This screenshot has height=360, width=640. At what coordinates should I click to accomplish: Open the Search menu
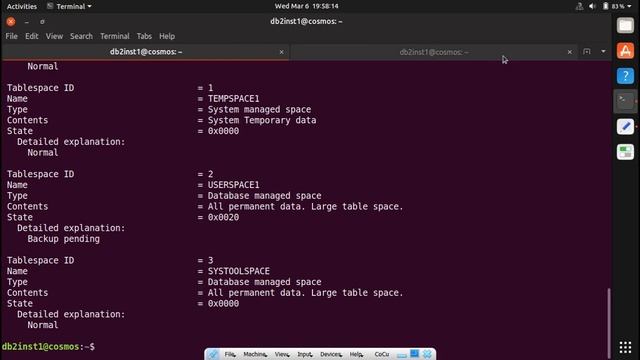81,36
